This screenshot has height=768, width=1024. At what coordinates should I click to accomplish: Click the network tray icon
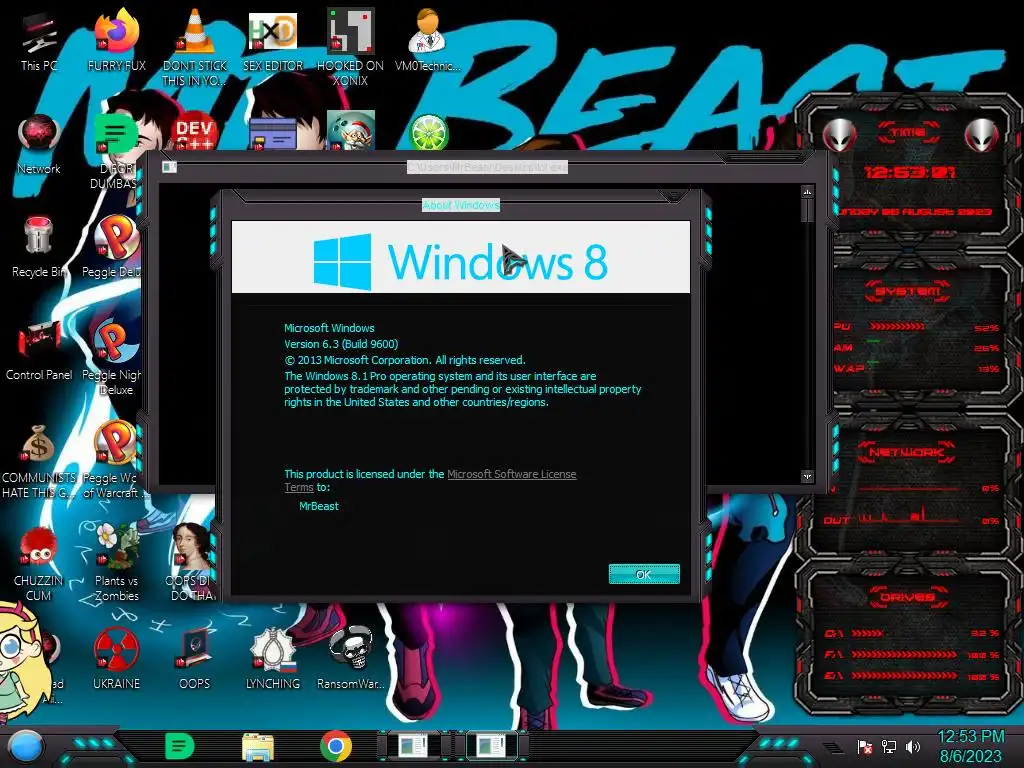(x=889, y=747)
